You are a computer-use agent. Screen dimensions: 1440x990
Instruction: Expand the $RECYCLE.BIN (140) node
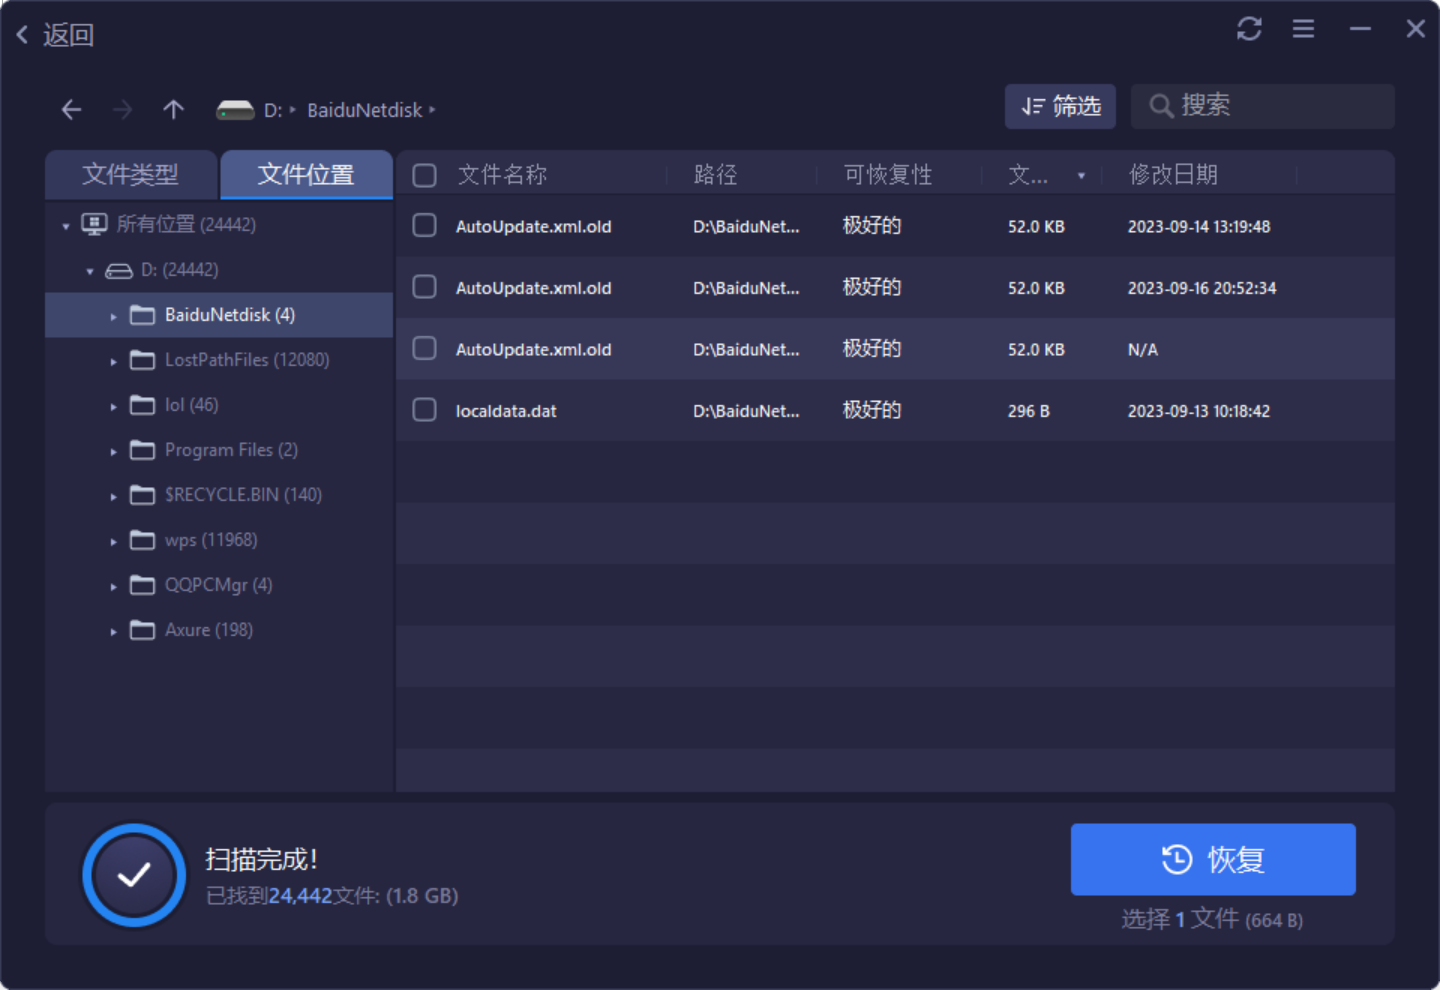click(x=114, y=496)
